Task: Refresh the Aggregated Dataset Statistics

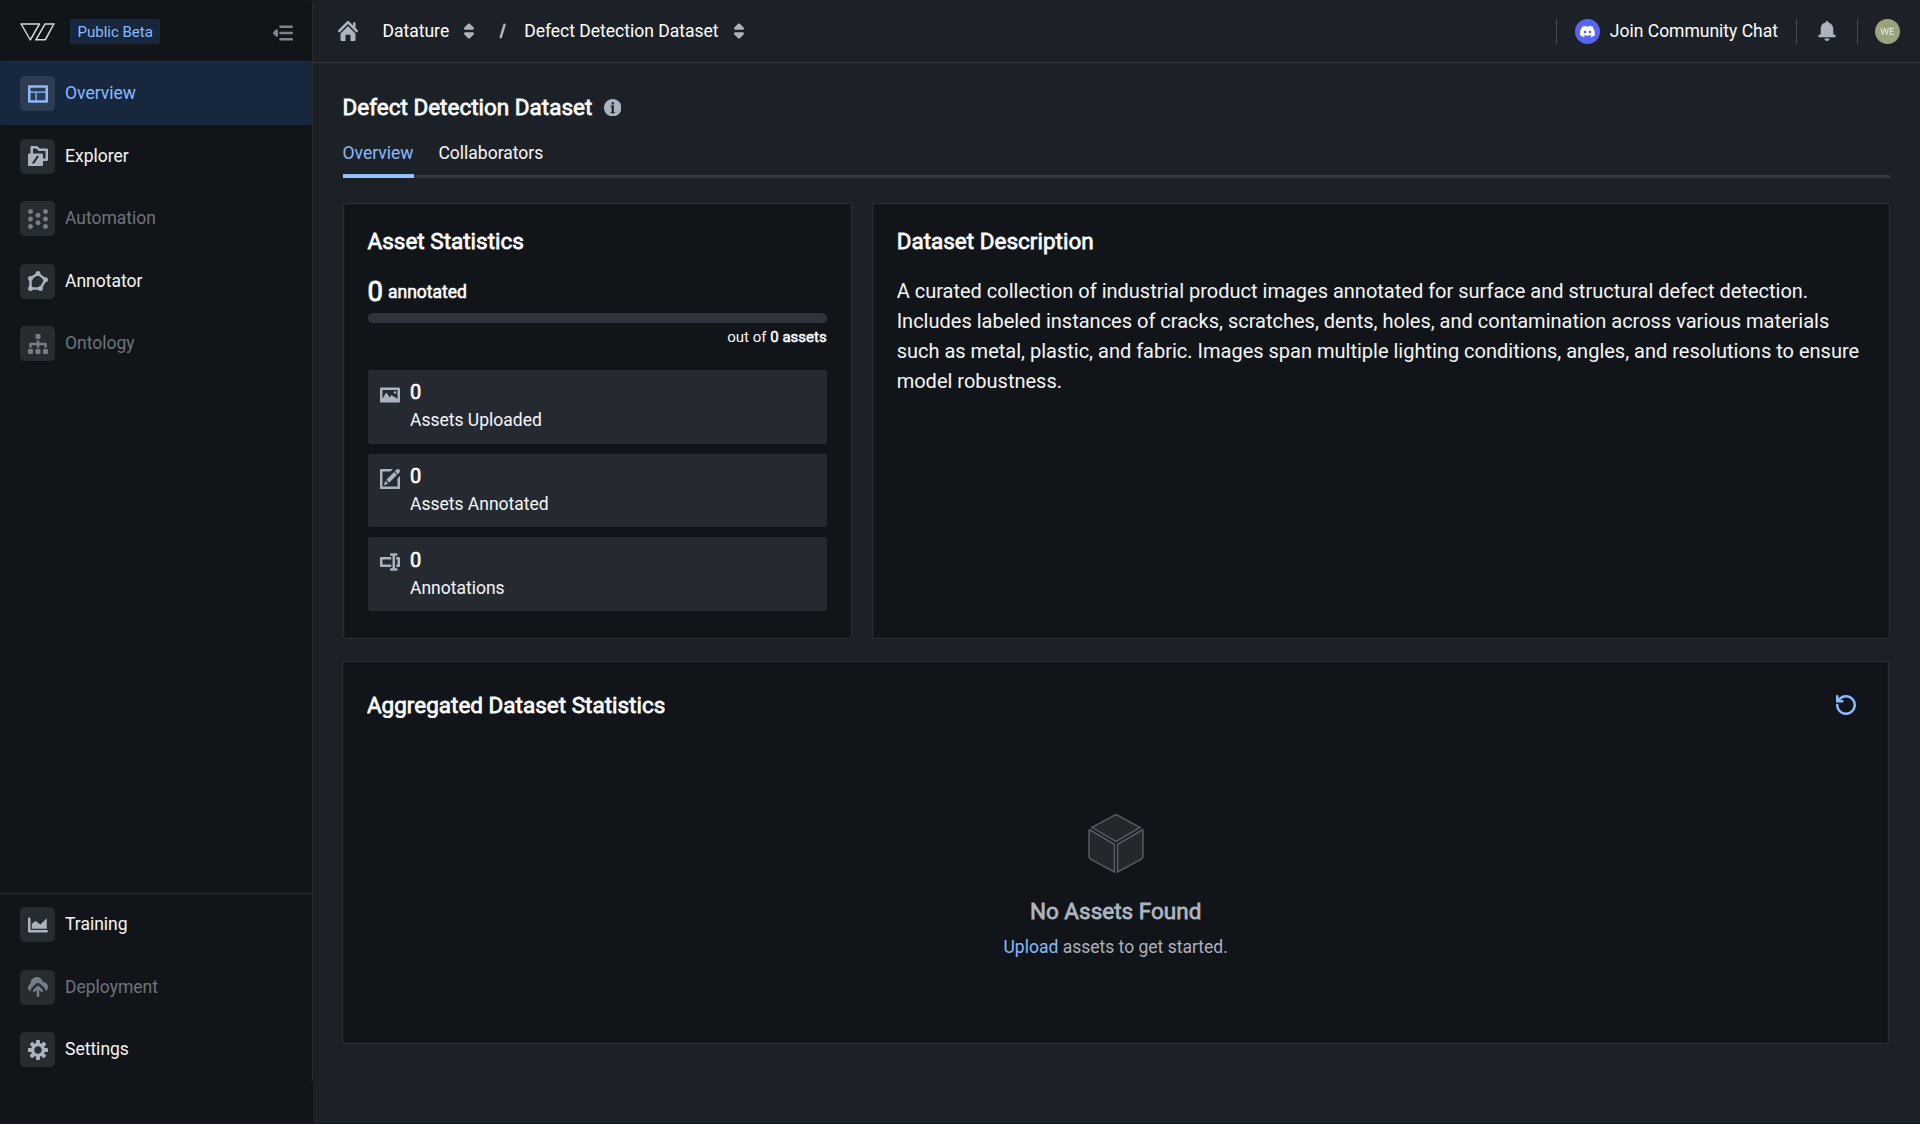Action: [1845, 706]
